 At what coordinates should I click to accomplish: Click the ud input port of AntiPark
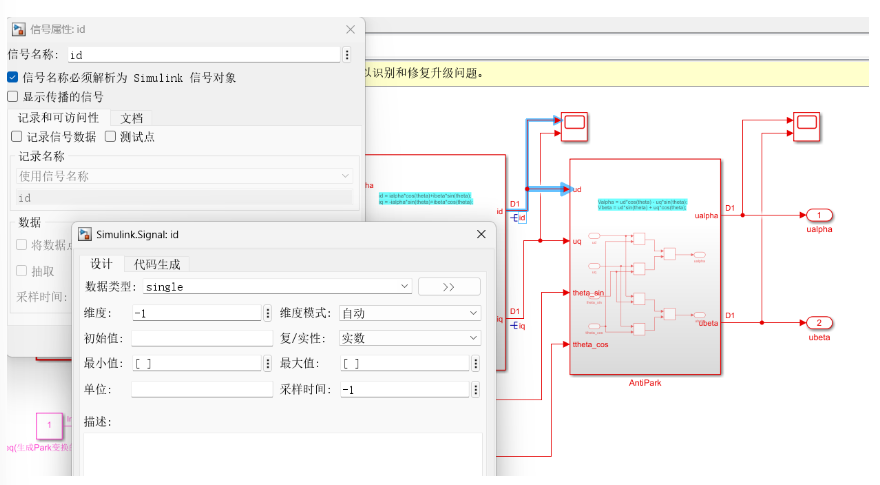(x=576, y=189)
